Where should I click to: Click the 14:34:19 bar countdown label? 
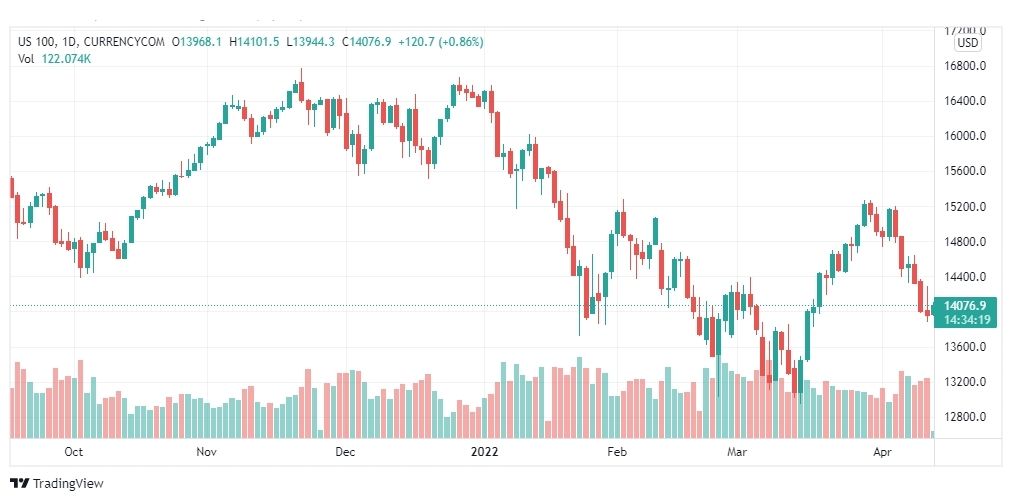964,319
